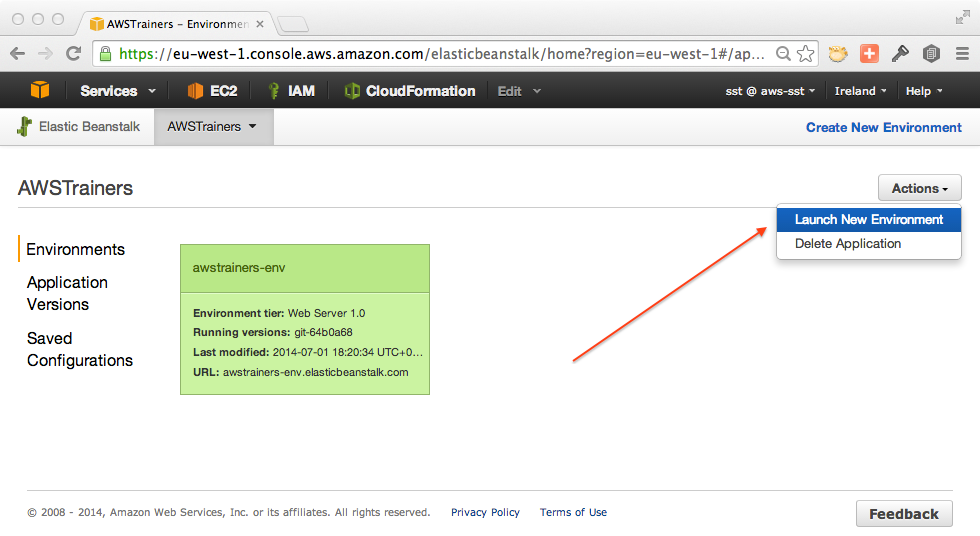Screen dimensions: 980x536
Task: Click the git-64b0a68 running version text
Action: (323, 332)
